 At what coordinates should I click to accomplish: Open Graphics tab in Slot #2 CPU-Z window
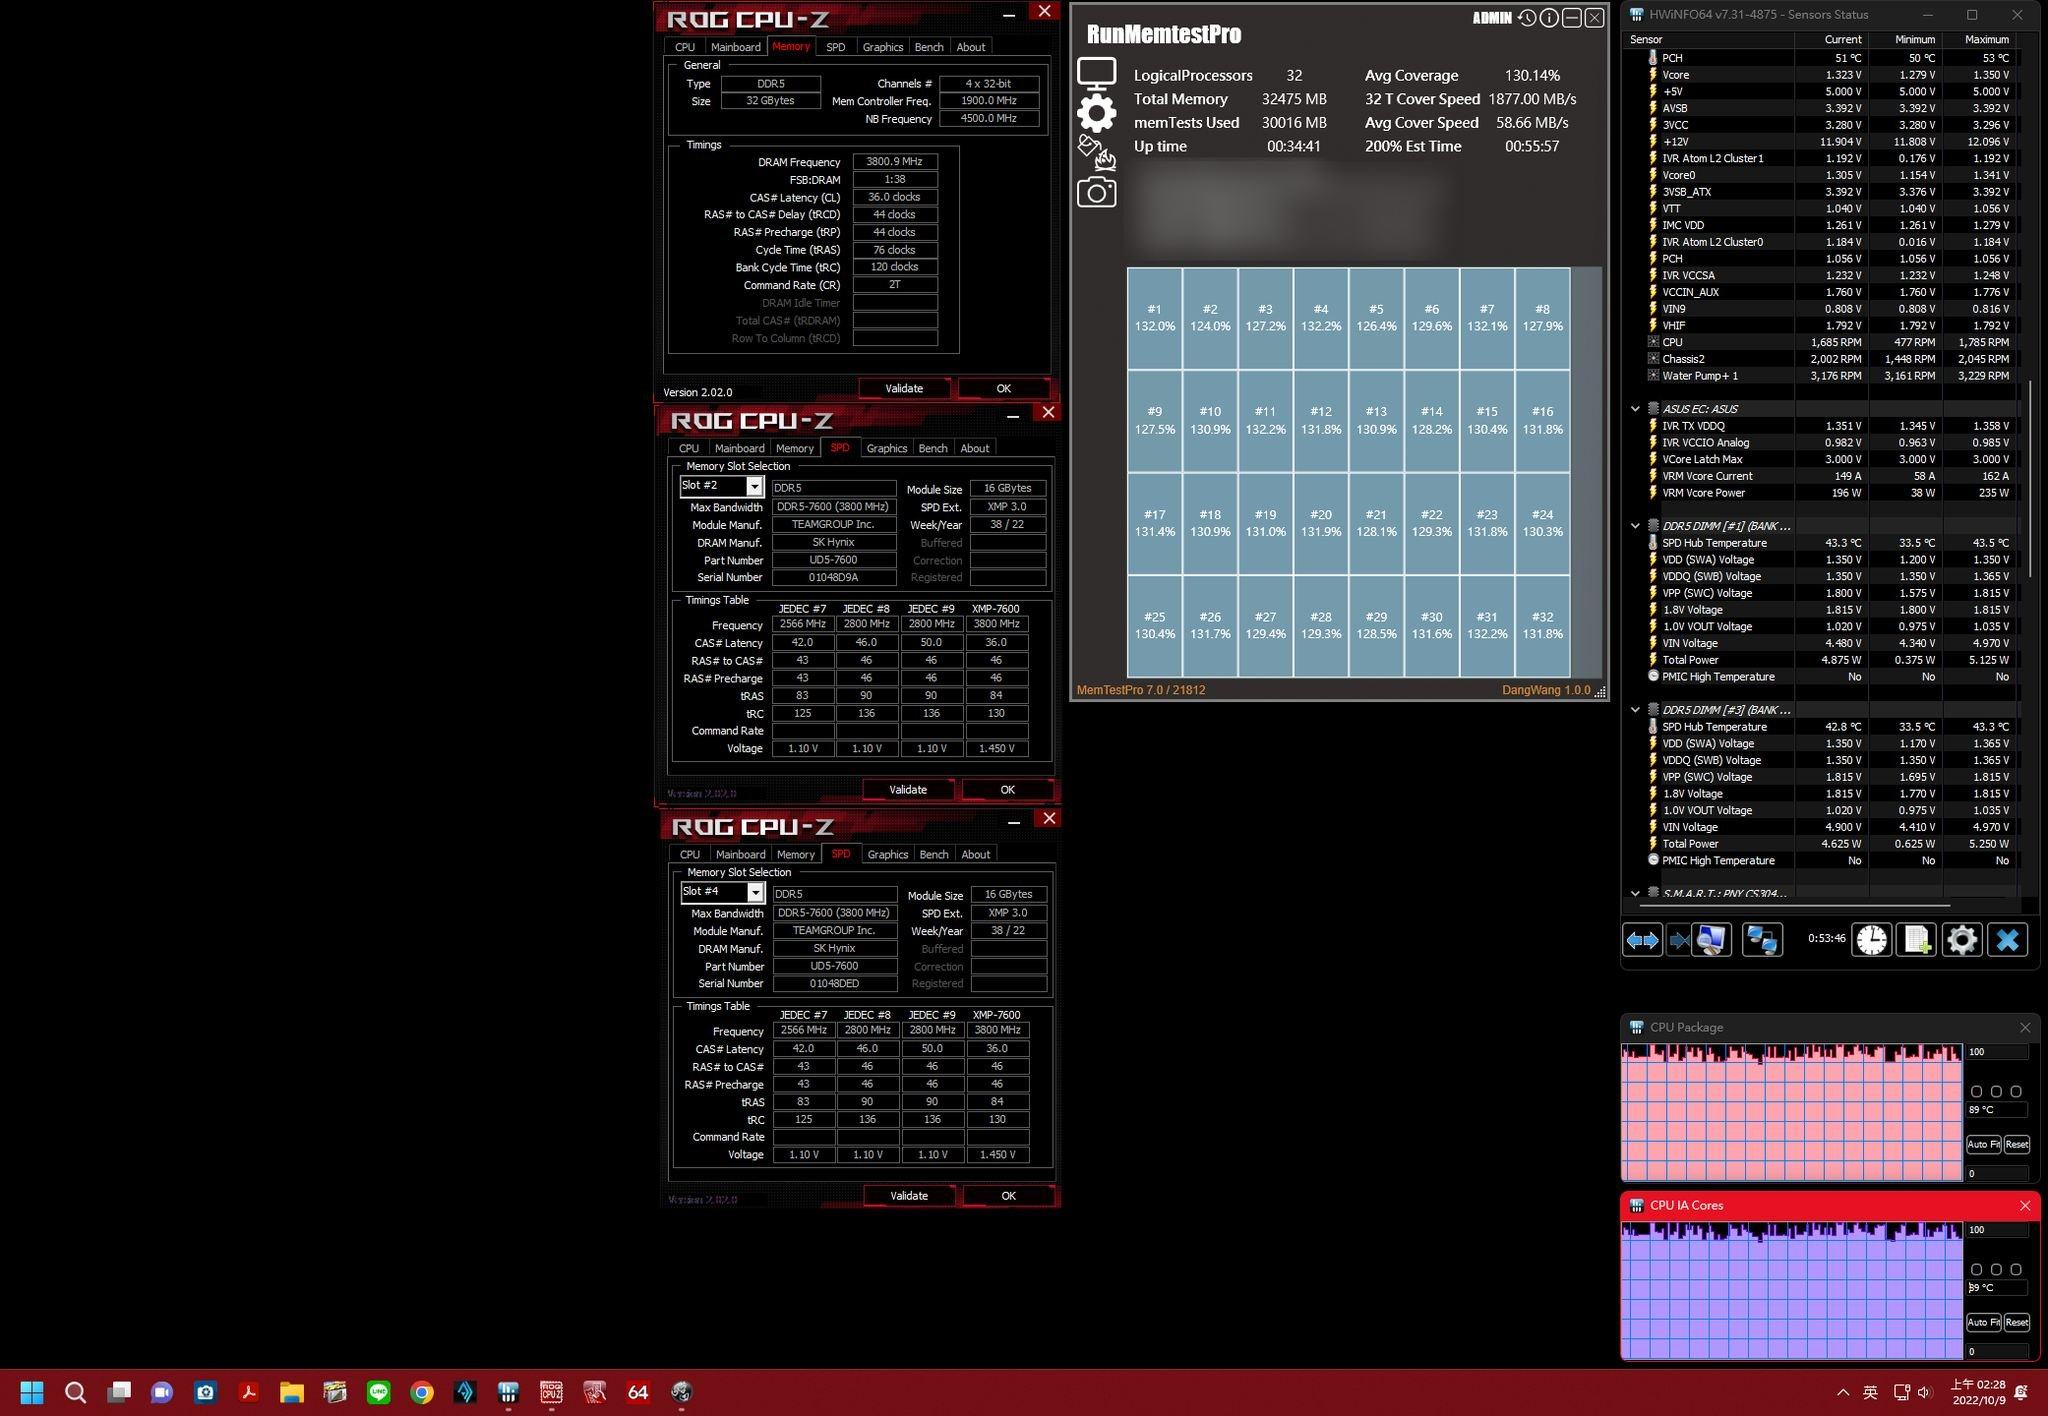pos(887,448)
